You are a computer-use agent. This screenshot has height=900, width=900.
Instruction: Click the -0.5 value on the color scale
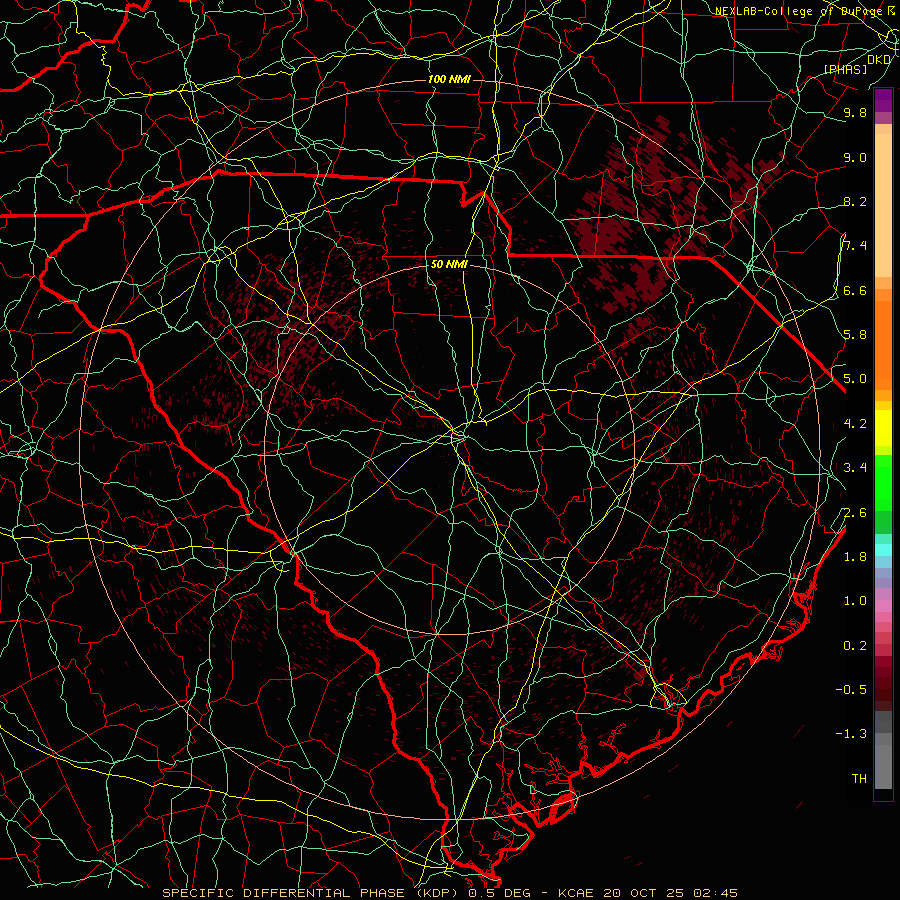tap(851, 689)
